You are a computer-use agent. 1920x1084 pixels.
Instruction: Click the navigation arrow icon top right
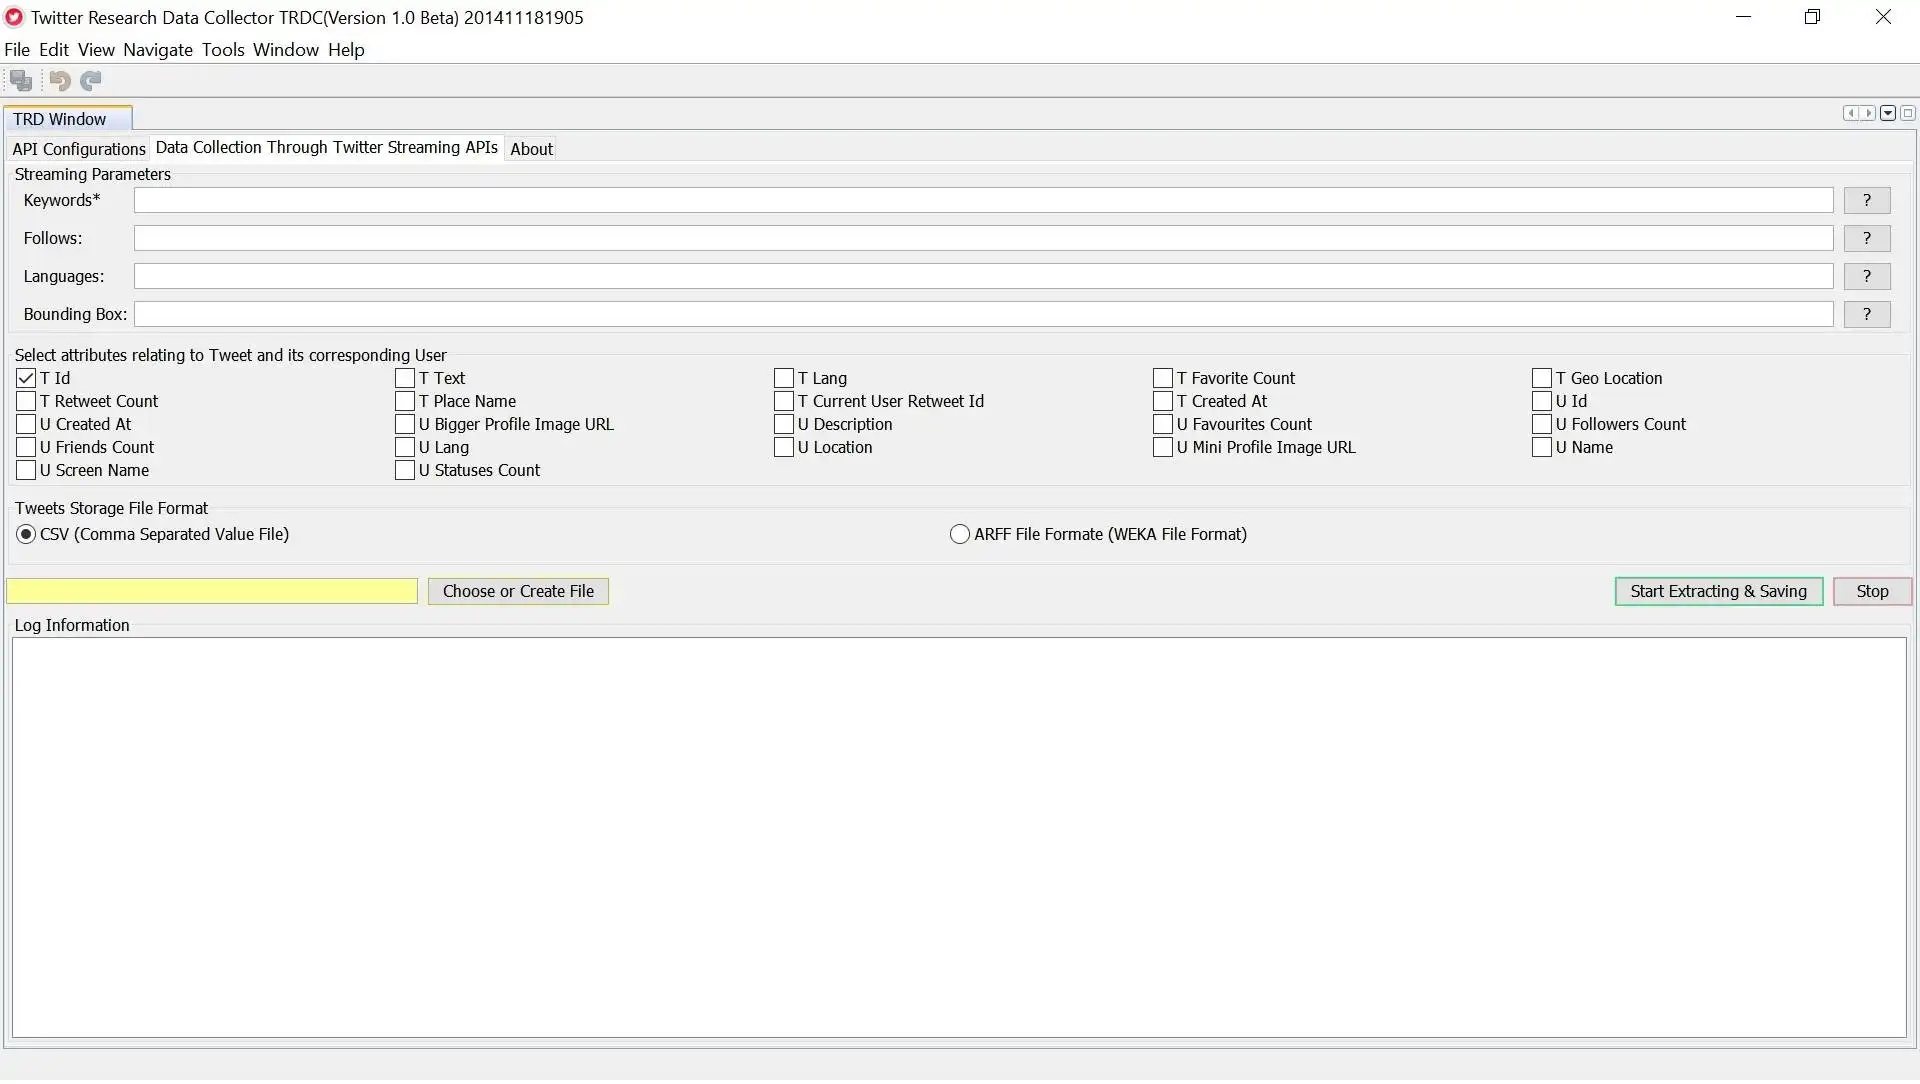pos(1866,112)
